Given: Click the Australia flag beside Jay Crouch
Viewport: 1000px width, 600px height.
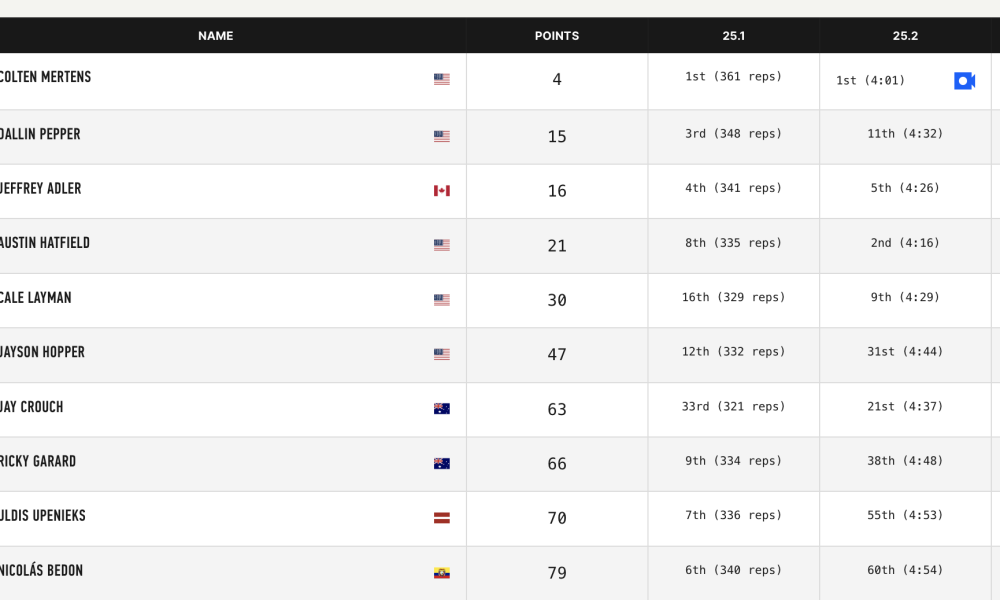Looking at the screenshot, I should [441, 408].
